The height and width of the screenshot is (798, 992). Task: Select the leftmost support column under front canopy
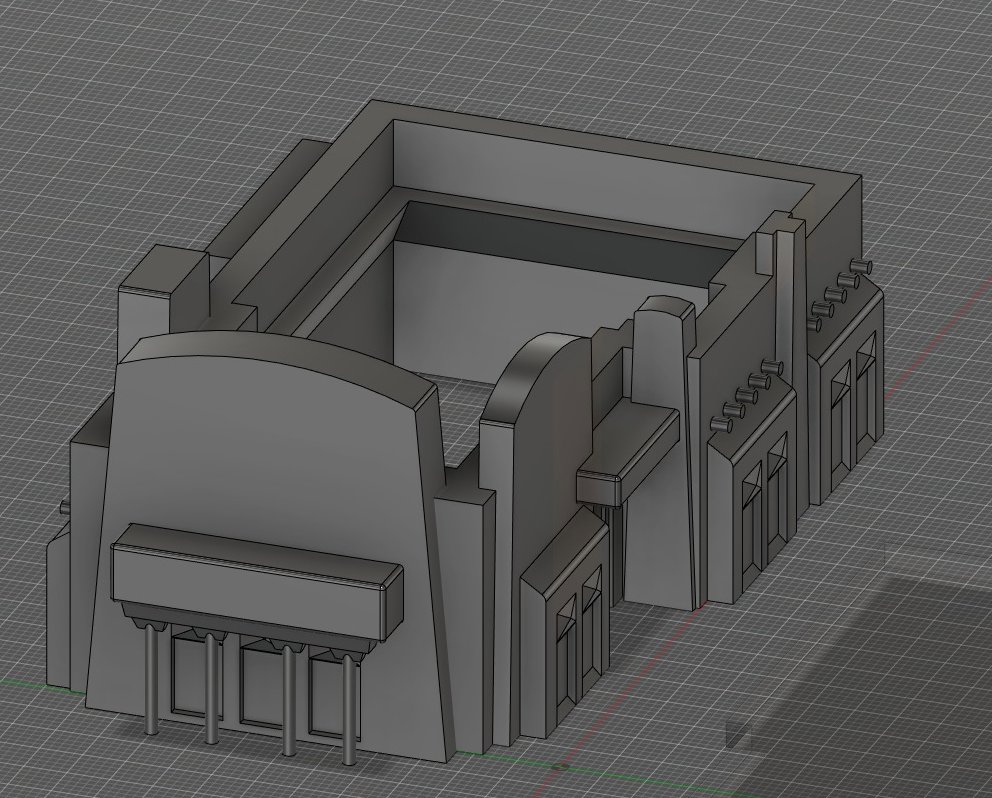click(151, 678)
